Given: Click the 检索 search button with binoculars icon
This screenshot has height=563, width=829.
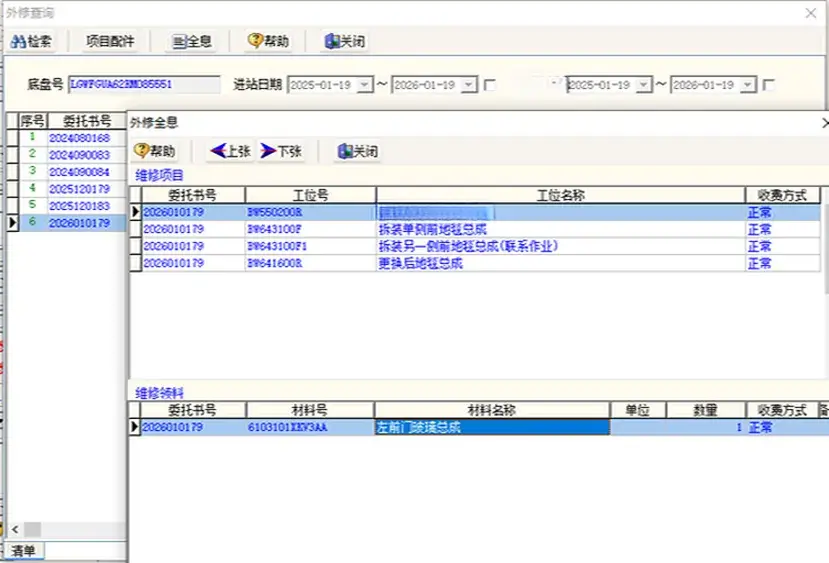Looking at the screenshot, I should coord(32,42).
